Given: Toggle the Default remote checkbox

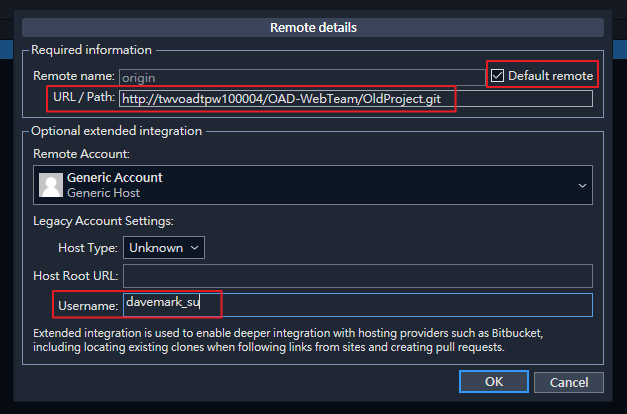Looking at the screenshot, I should click(x=498, y=76).
